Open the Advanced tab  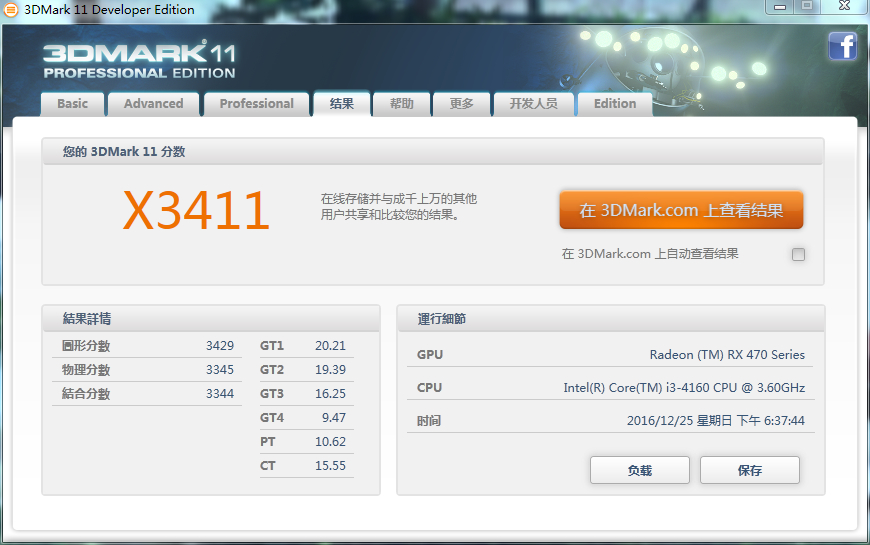click(154, 104)
